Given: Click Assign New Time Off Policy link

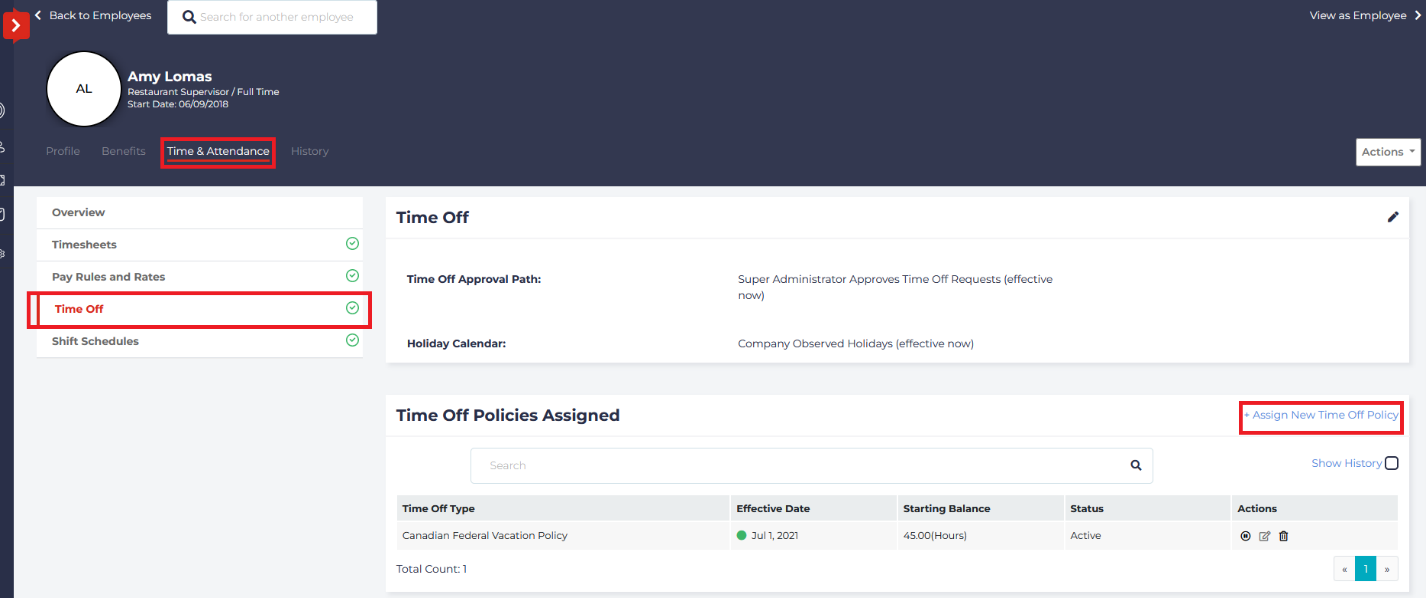Looking at the screenshot, I should pos(1320,415).
